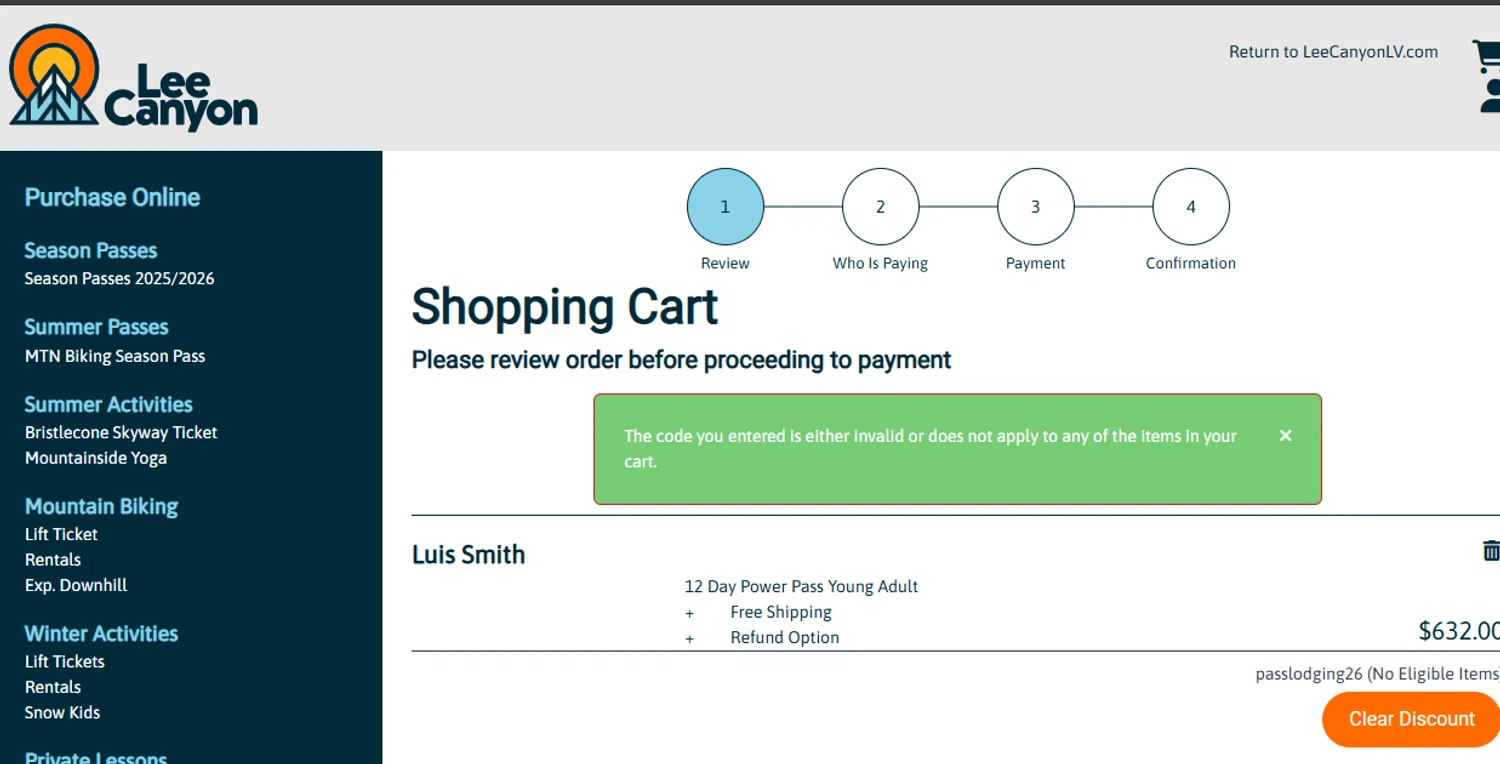
Task: Open Mountainside Yoga link
Action: click(96, 458)
